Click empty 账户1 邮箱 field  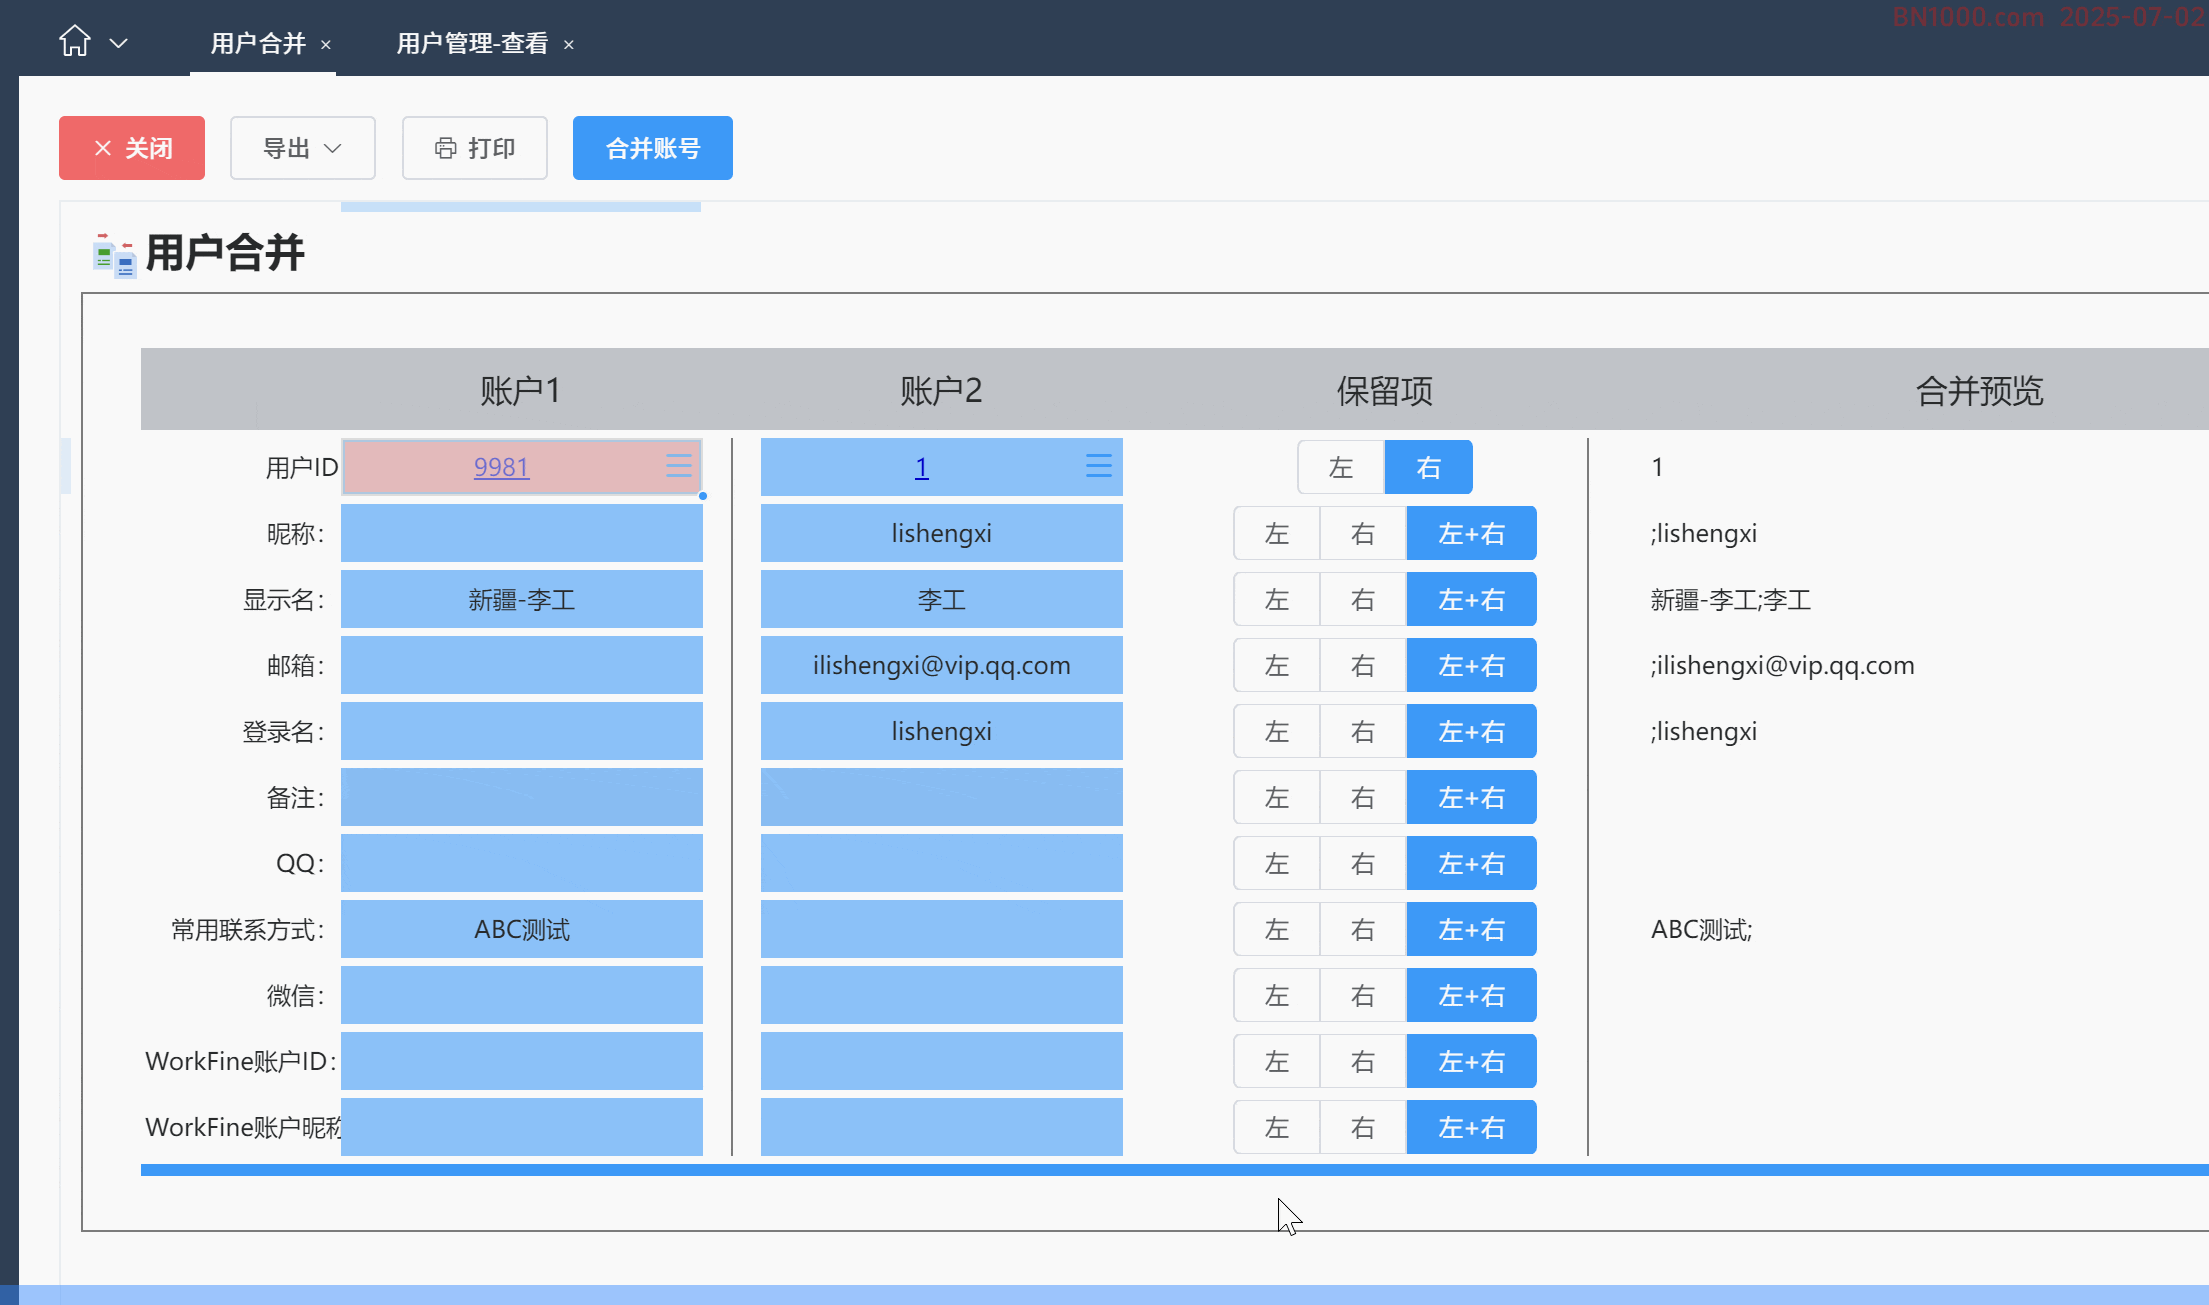522,665
